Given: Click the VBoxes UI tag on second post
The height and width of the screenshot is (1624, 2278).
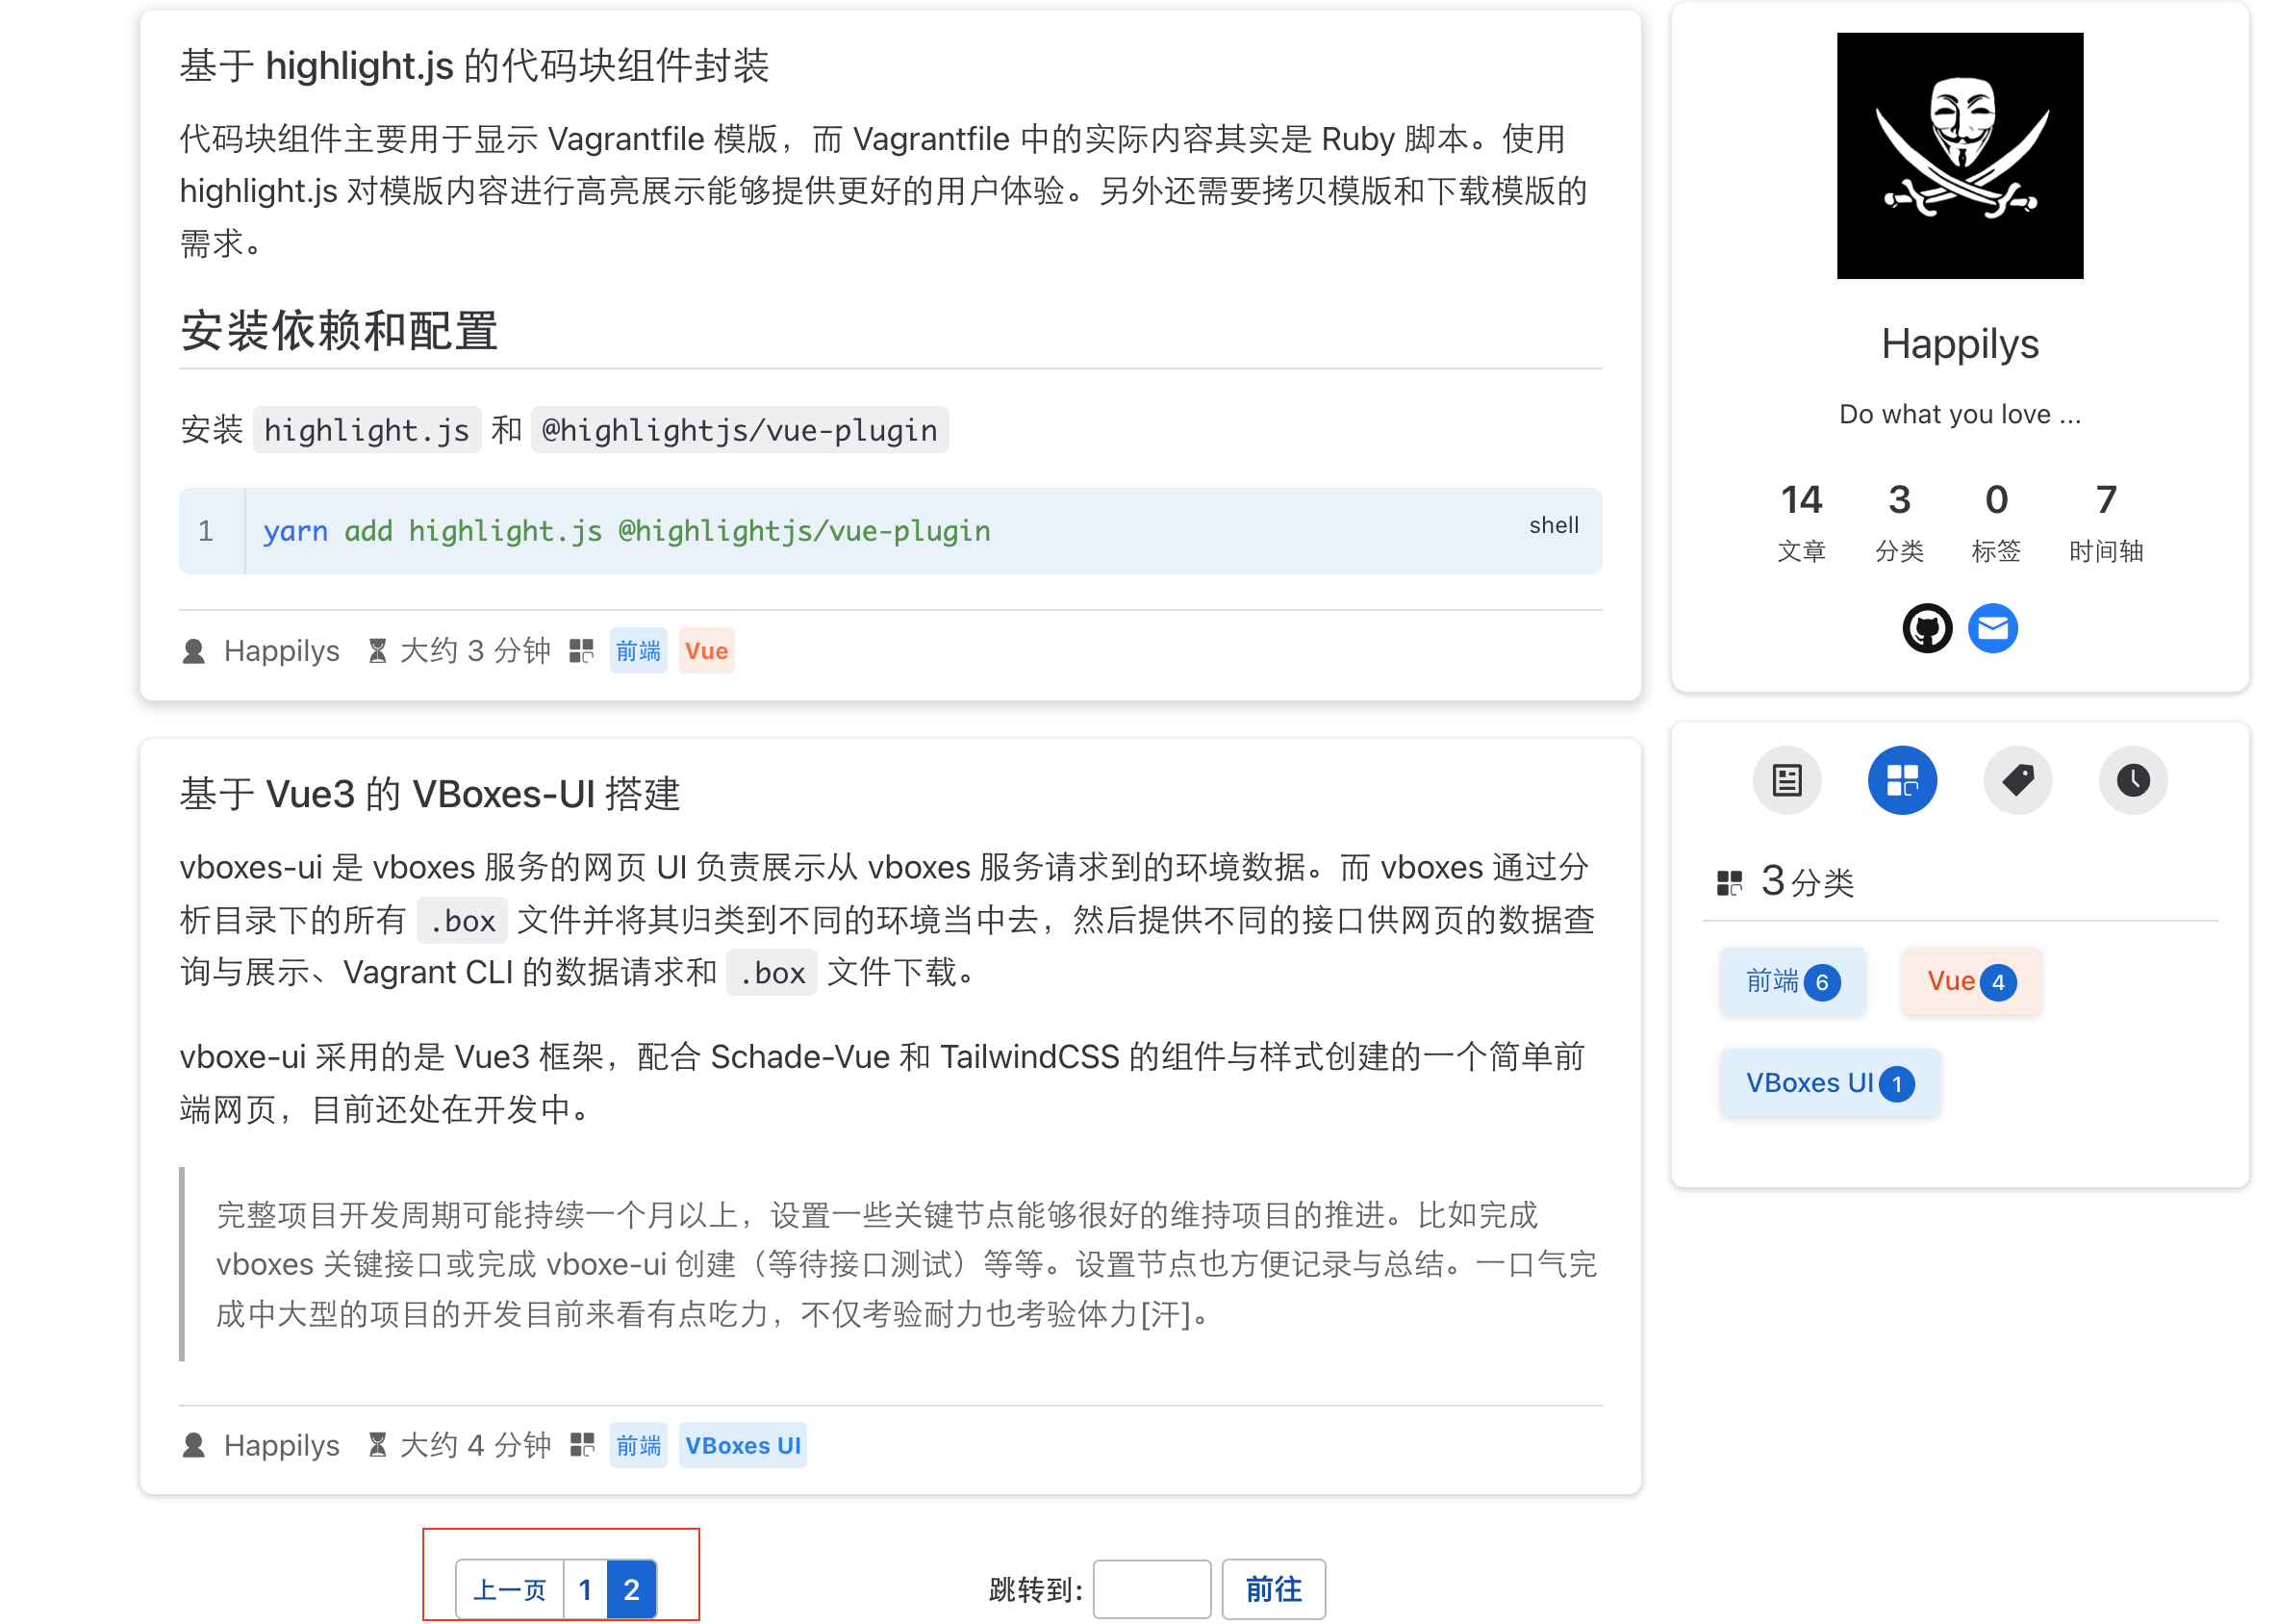Looking at the screenshot, I should pyautogui.click(x=742, y=1445).
